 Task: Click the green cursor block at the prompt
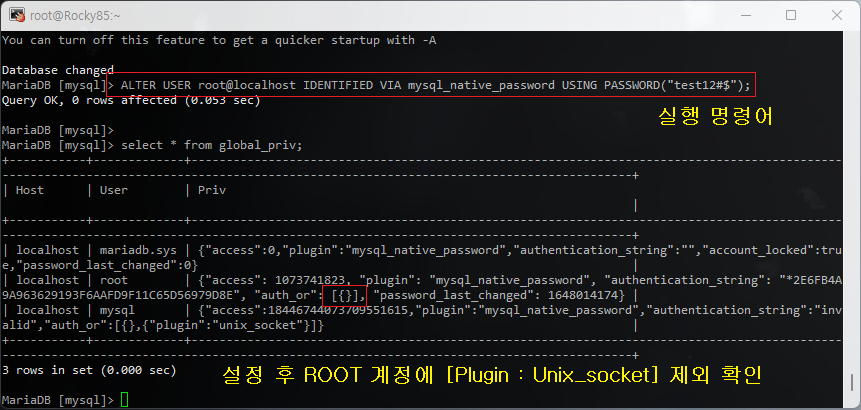pos(125,400)
